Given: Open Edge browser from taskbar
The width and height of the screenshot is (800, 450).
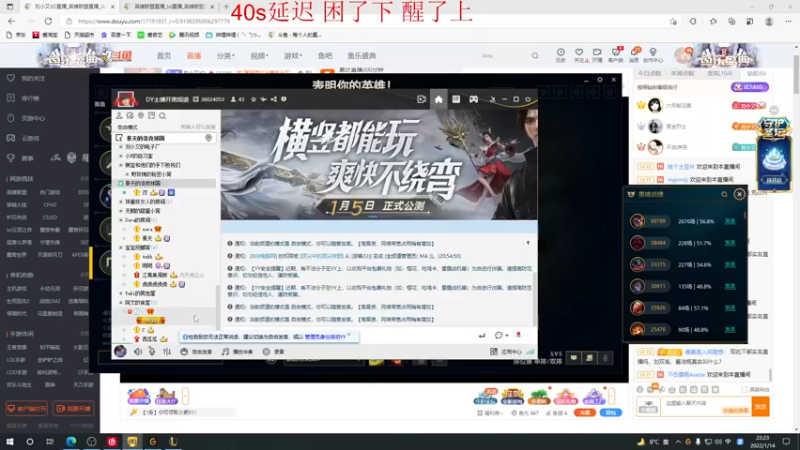Looking at the screenshot, I should click(x=71, y=441).
